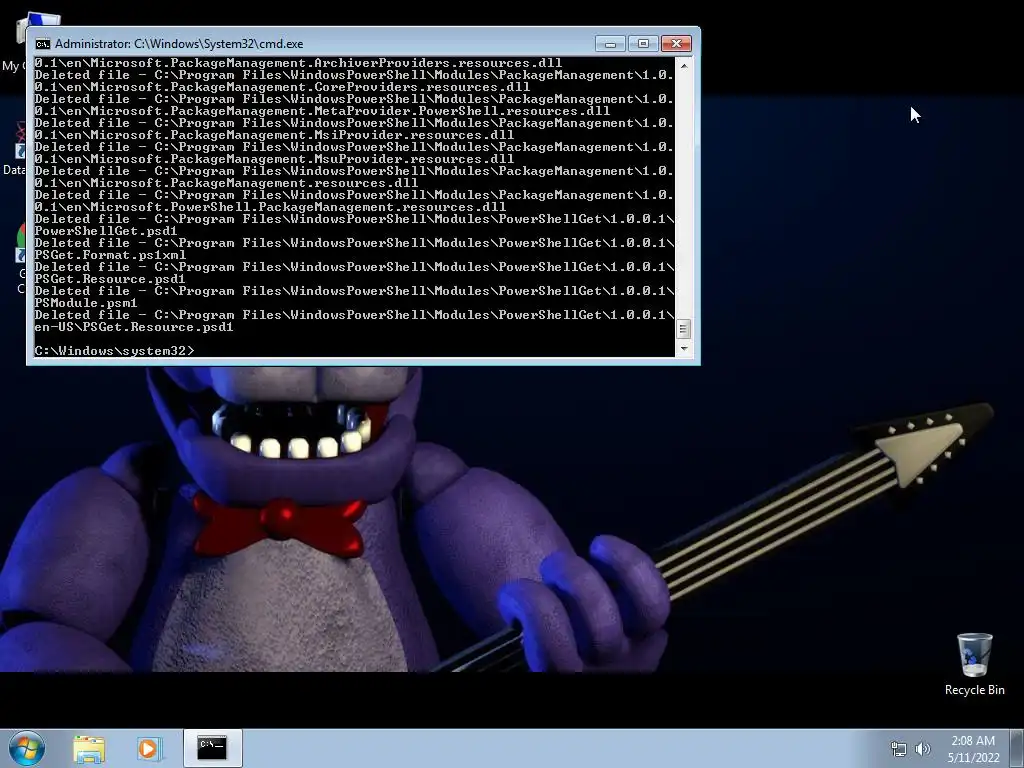This screenshot has height=768, width=1024.
Task: Click the PSModule.psm1 output line
Action: tap(86, 303)
